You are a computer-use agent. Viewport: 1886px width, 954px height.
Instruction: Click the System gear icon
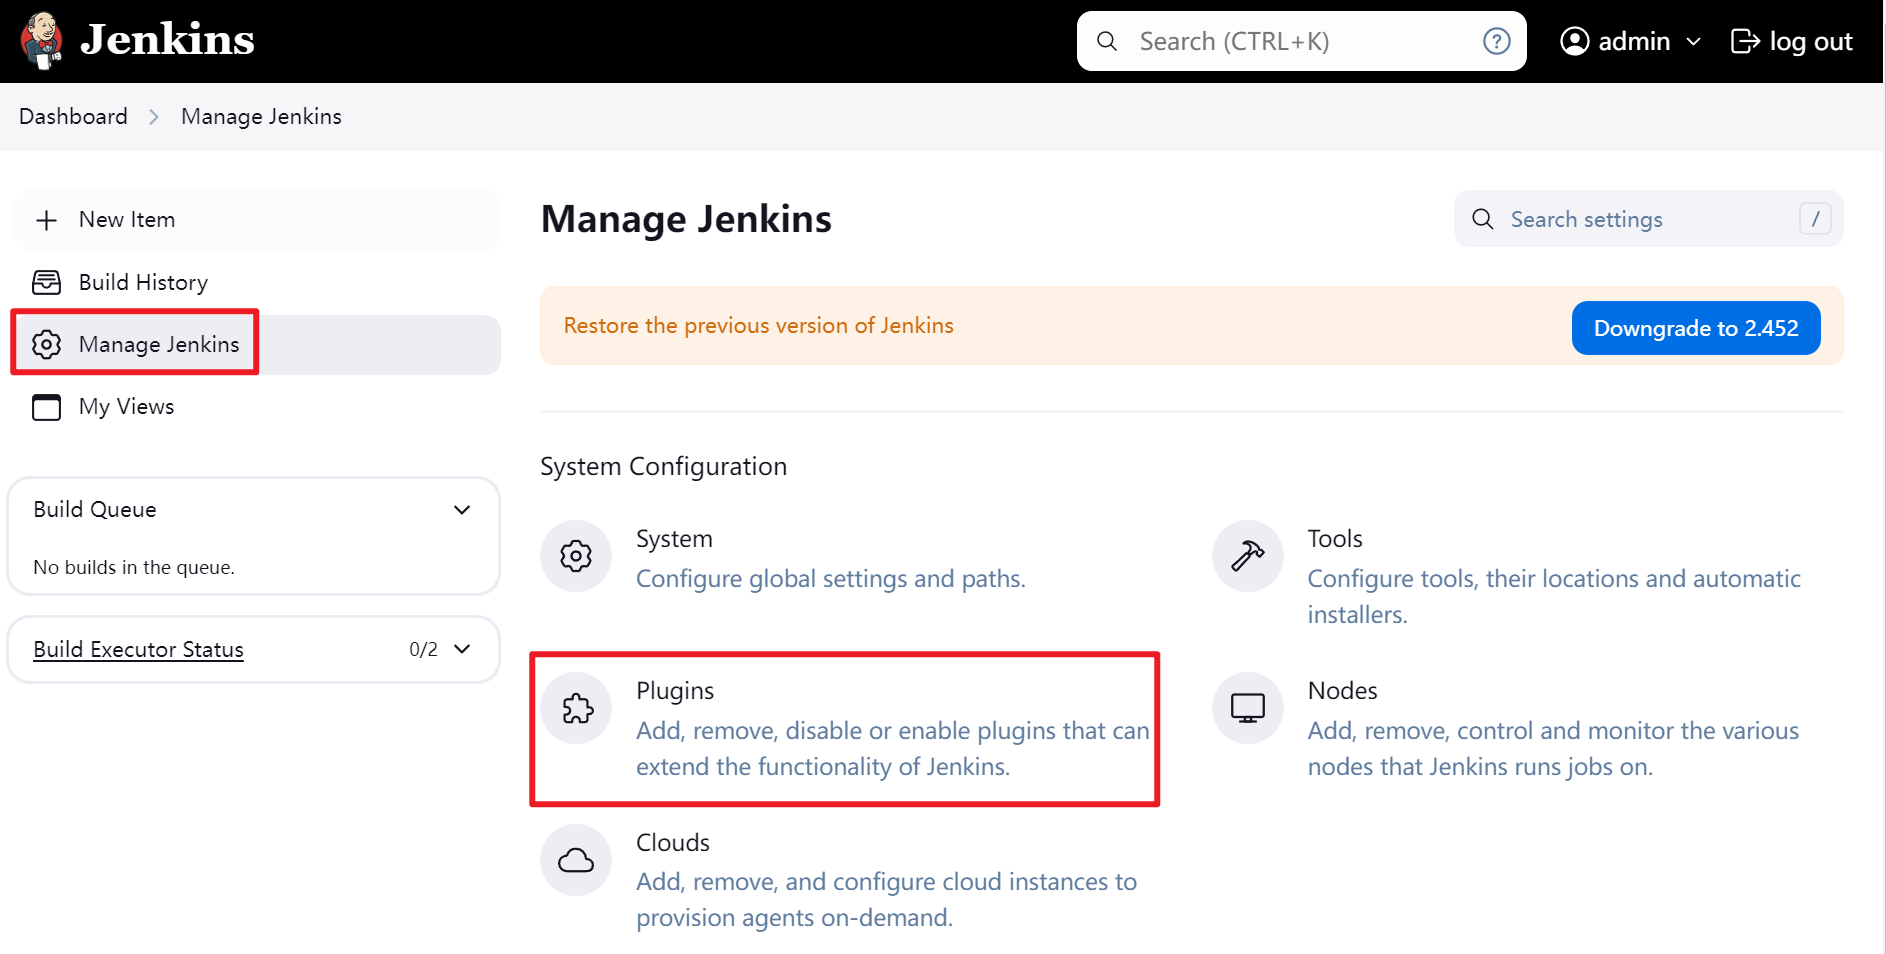tap(576, 556)
